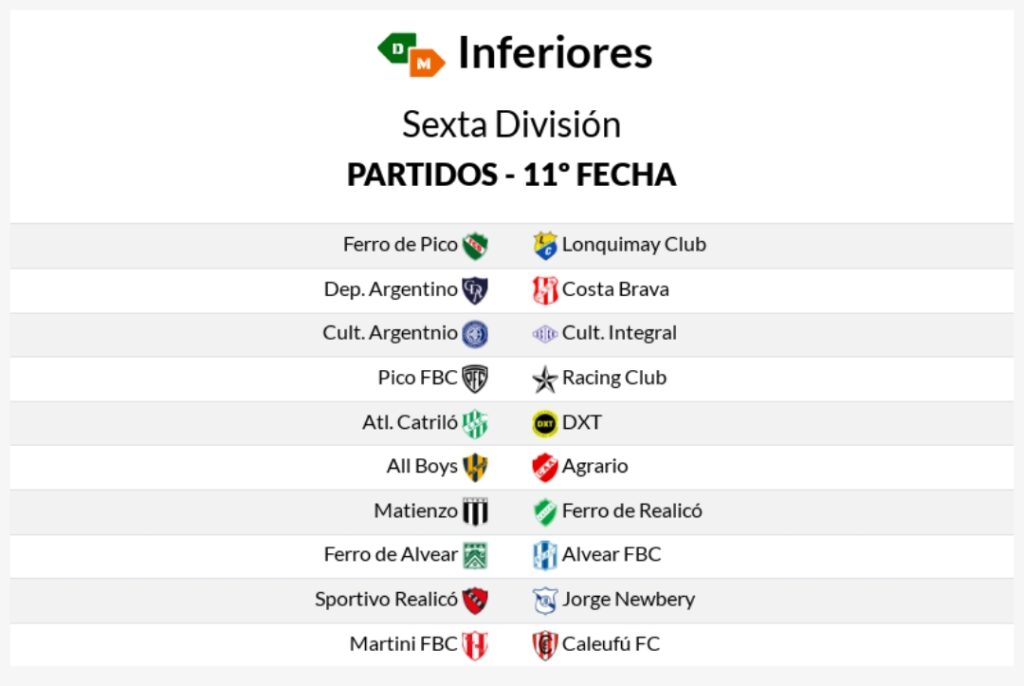Click the yellow DXT team badge
Viewport: 1024px width, 686px height.
pos(545,423)
